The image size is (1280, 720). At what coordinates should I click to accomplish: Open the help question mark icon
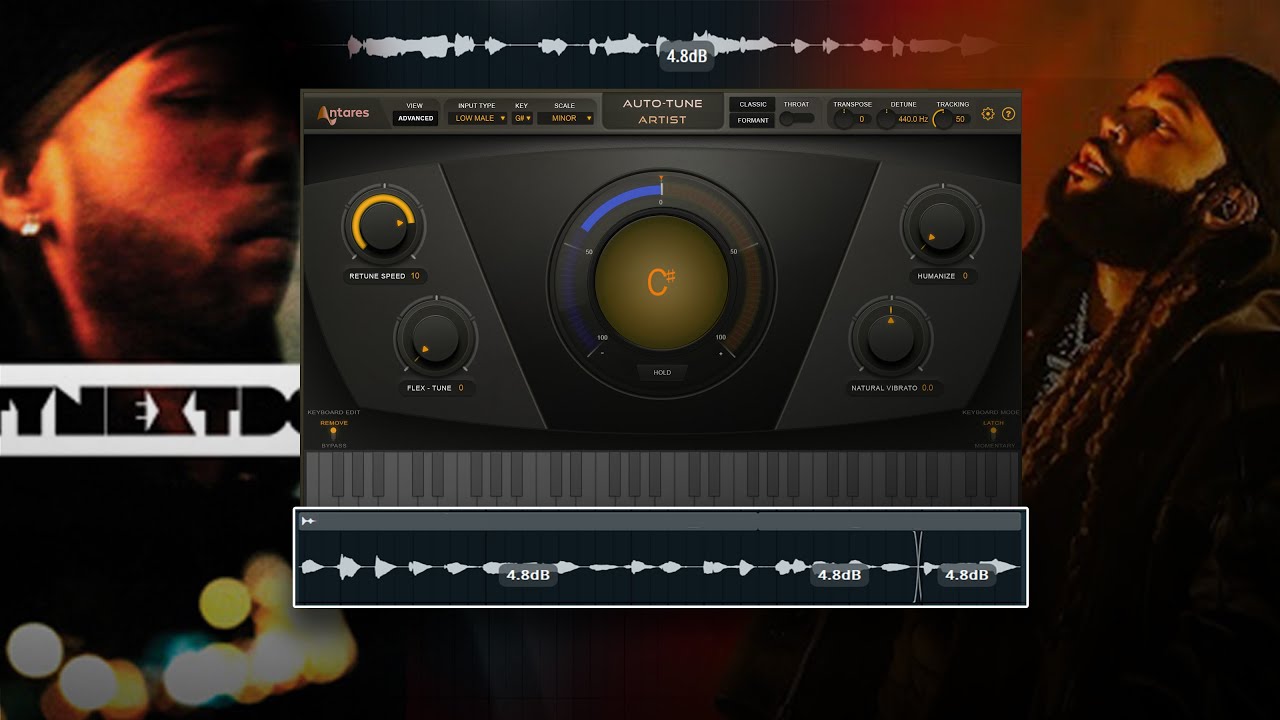point(1008,114)
